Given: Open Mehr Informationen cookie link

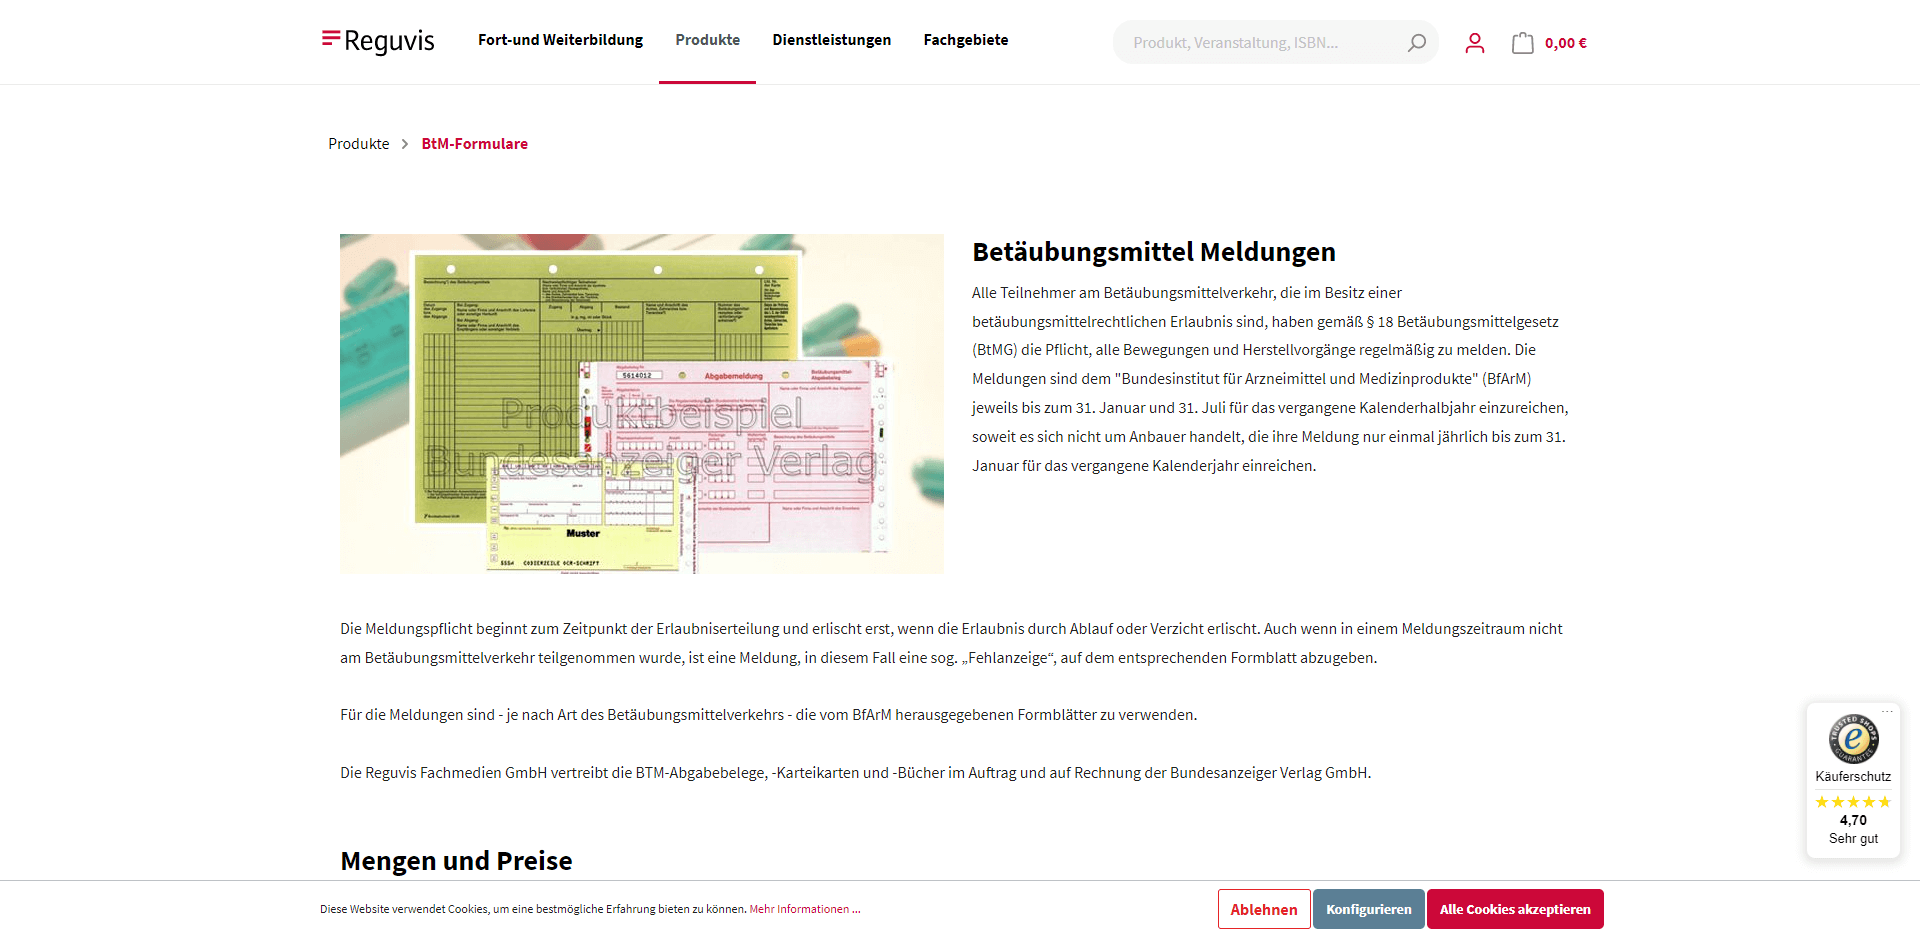Looking at the screenshot, I should [x=805, y=909].
